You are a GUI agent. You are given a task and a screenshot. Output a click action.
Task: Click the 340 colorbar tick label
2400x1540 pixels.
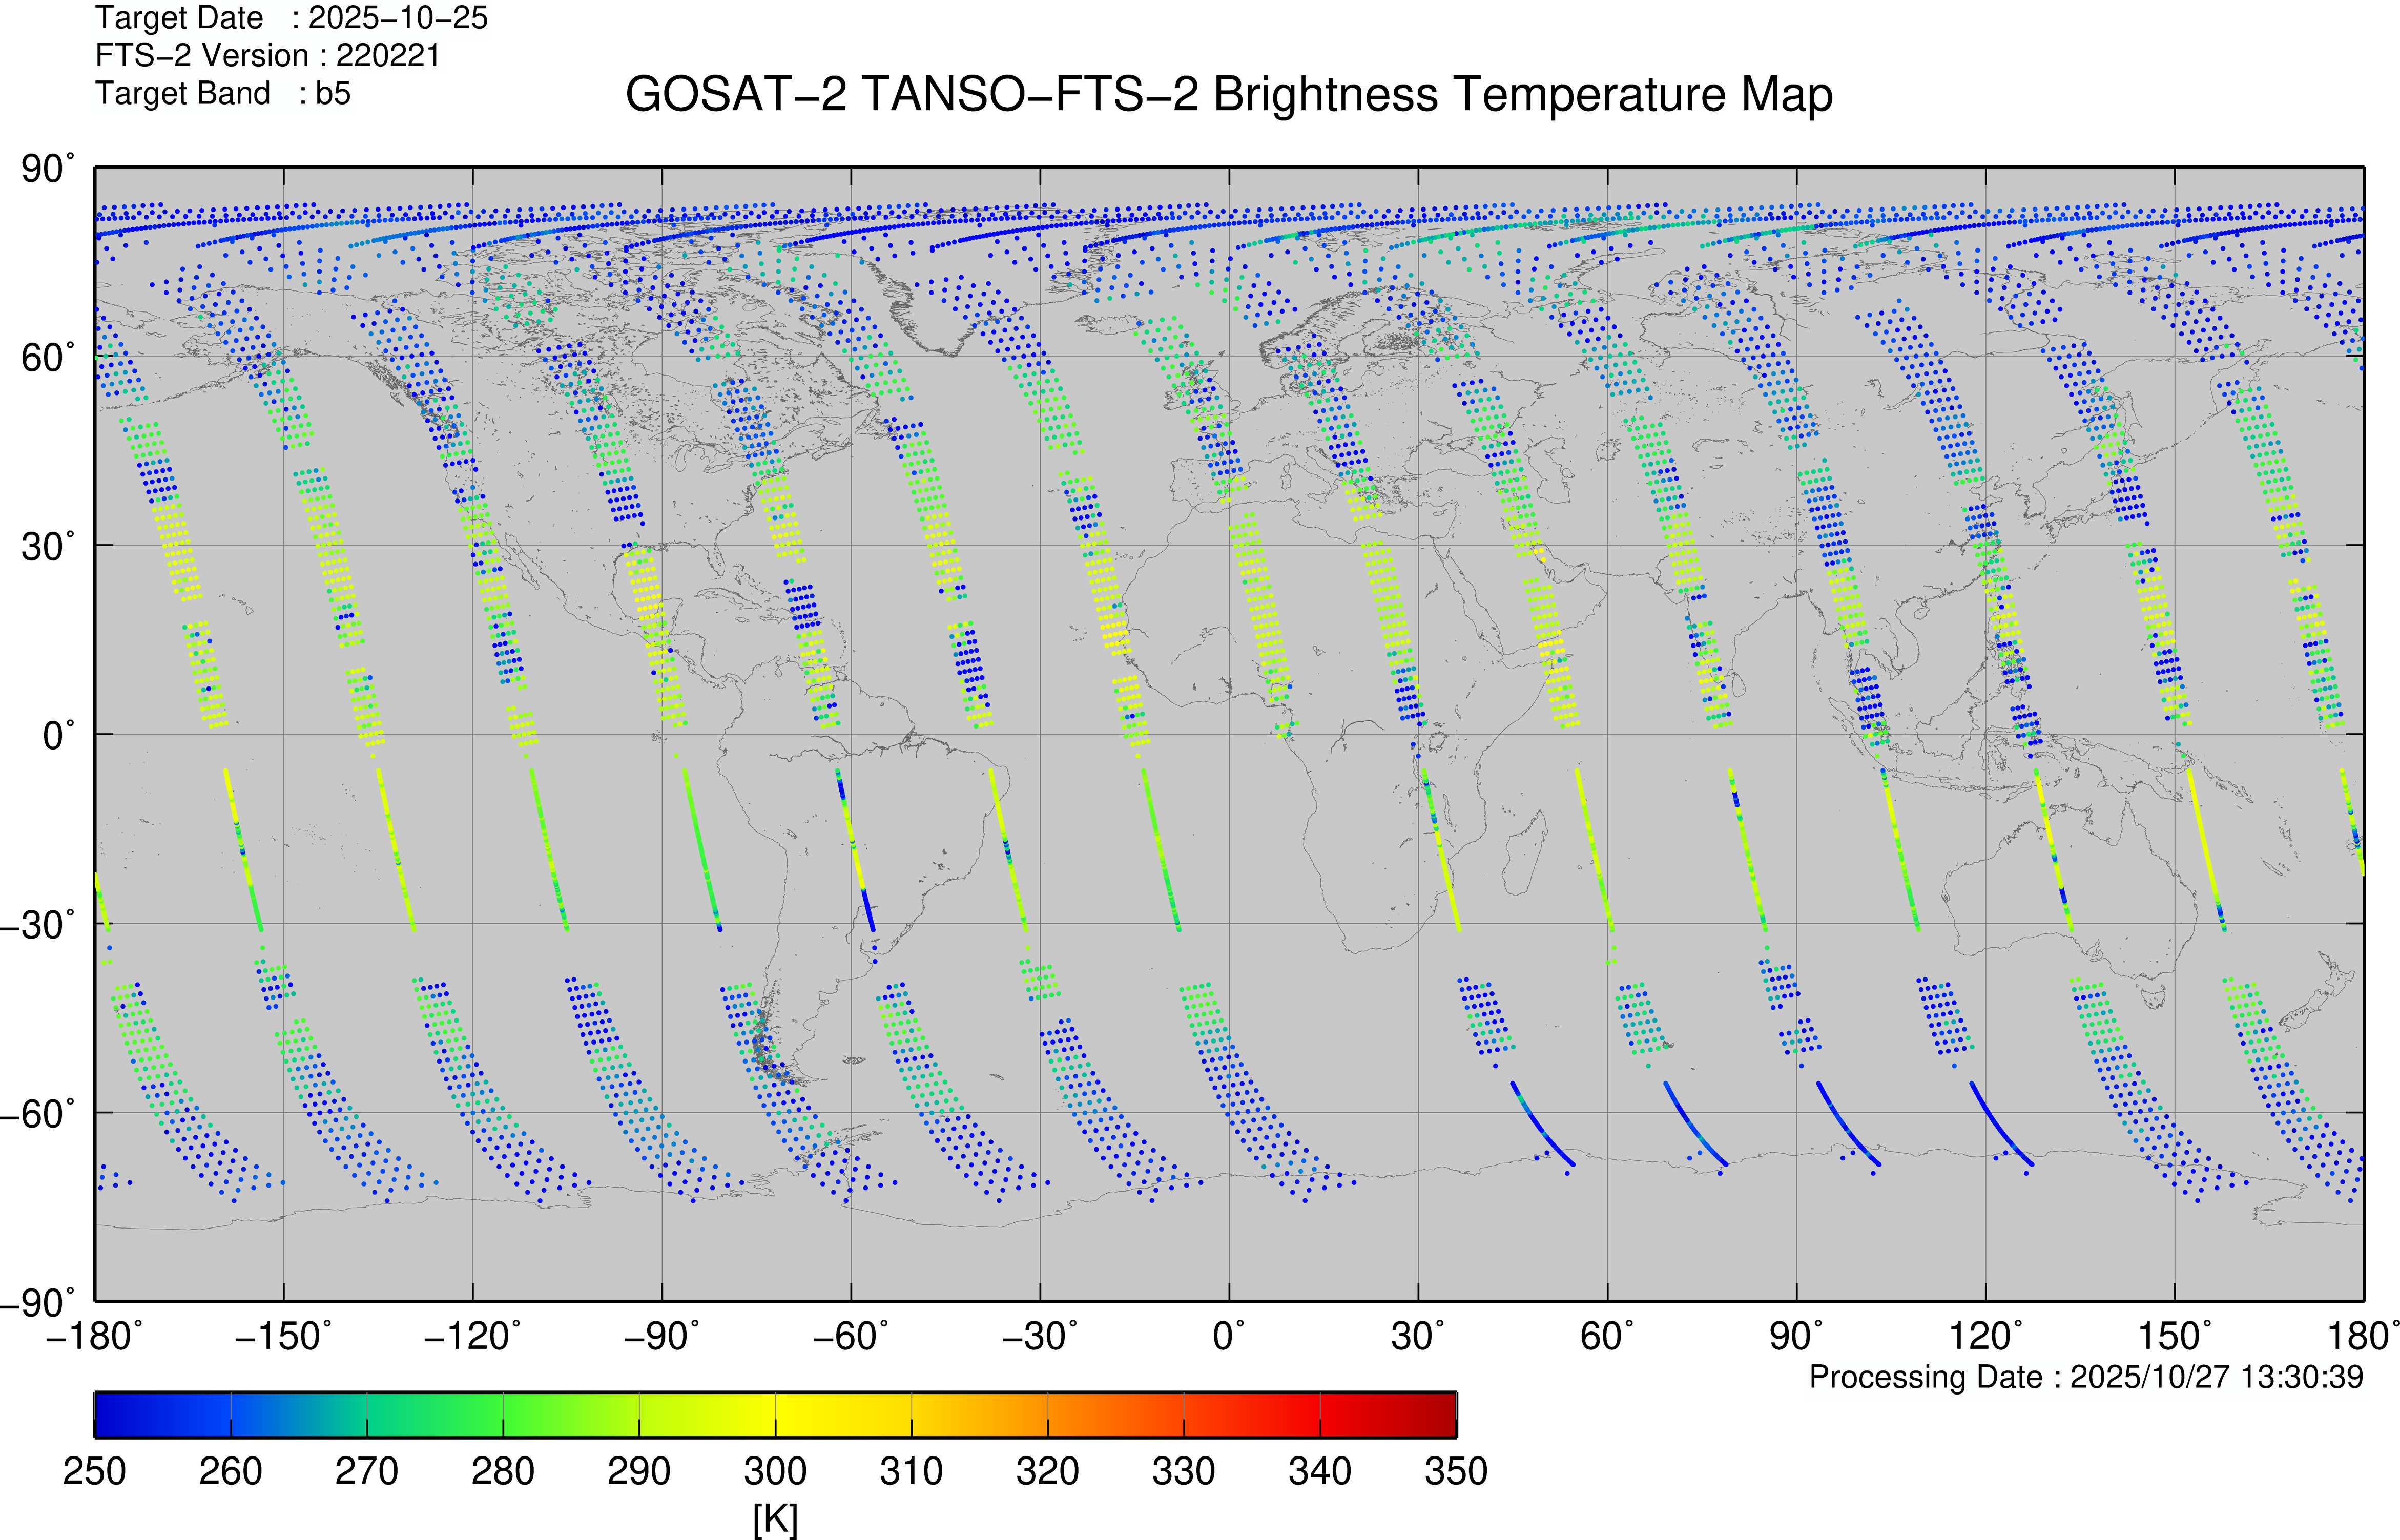coord(1319,1471)
